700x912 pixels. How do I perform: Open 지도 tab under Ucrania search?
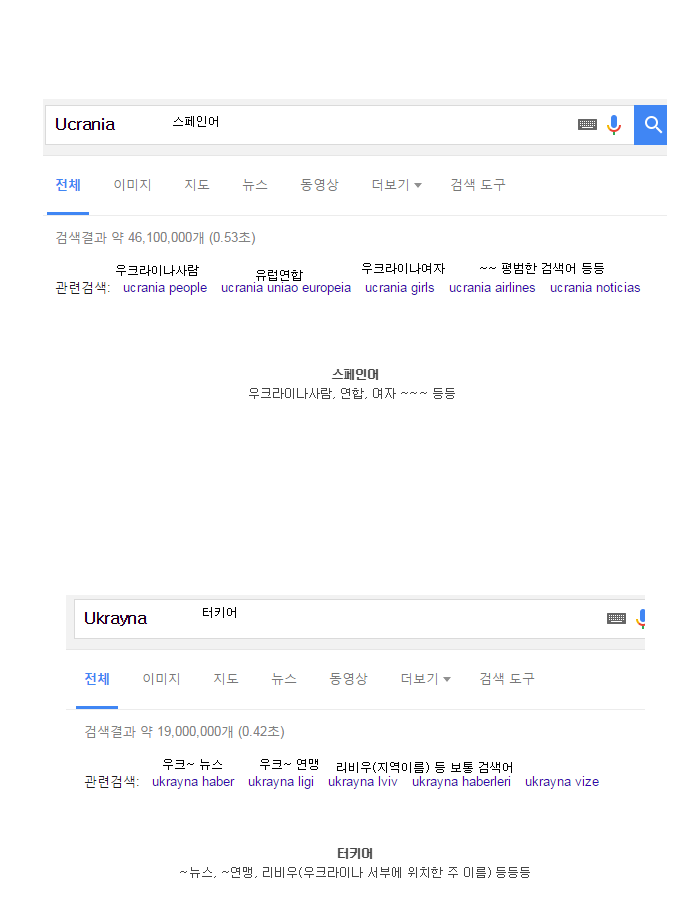click(x=197, y=185)
